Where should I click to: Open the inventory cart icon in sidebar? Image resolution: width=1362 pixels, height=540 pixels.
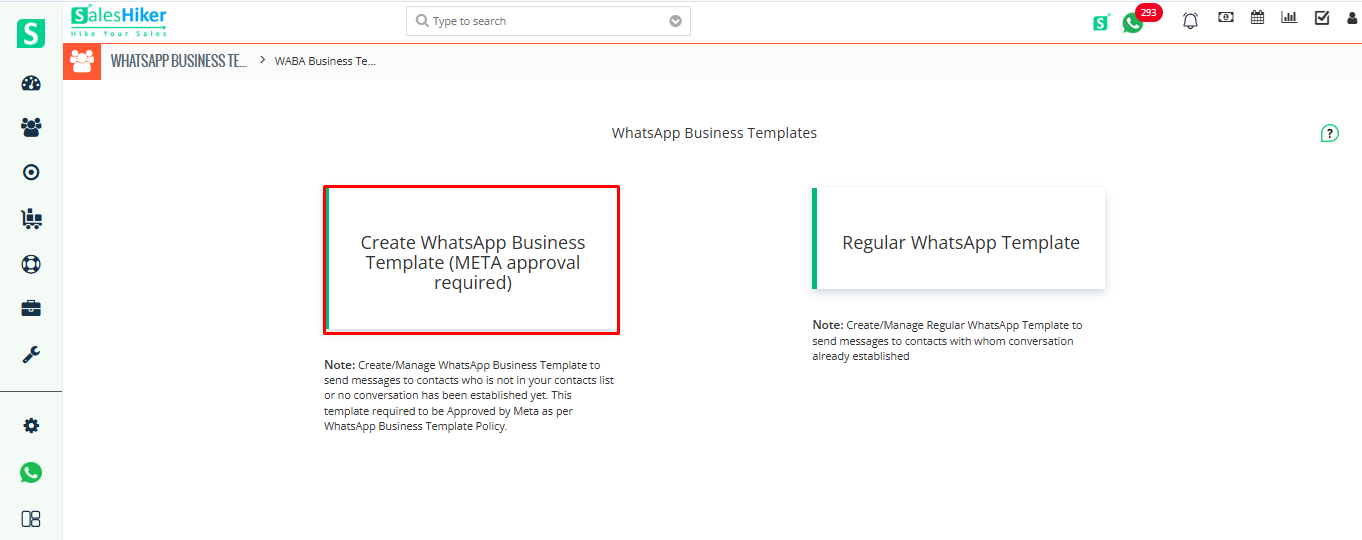[31, 219]
